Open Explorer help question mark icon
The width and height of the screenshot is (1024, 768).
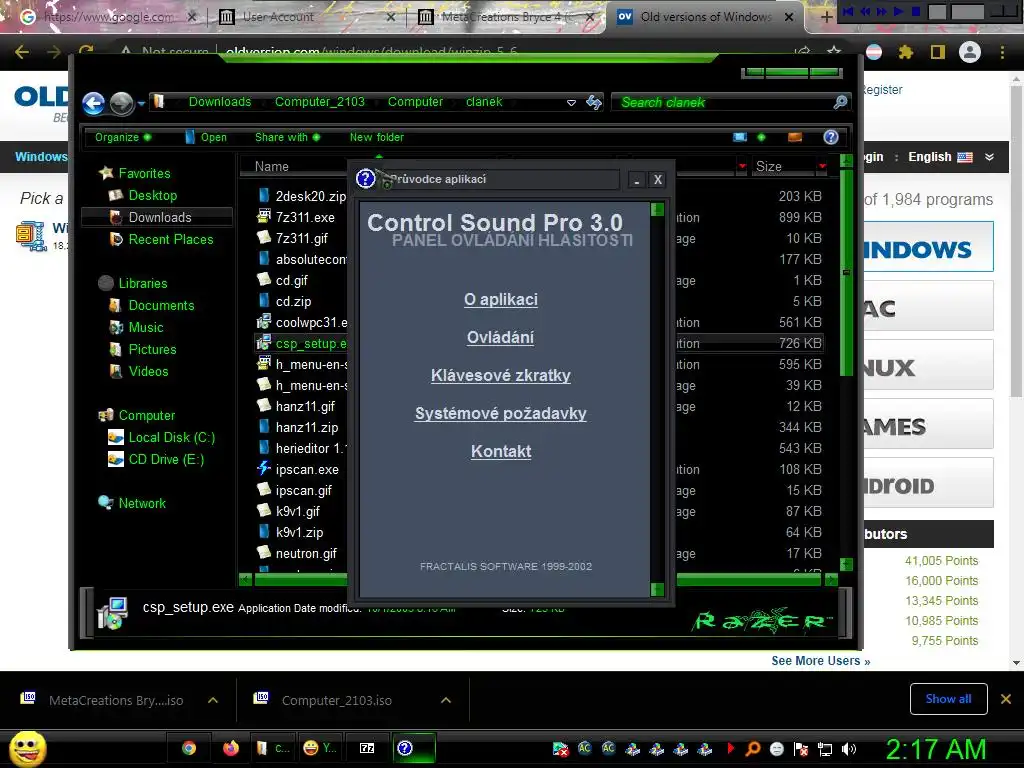(x=831, y=136)
